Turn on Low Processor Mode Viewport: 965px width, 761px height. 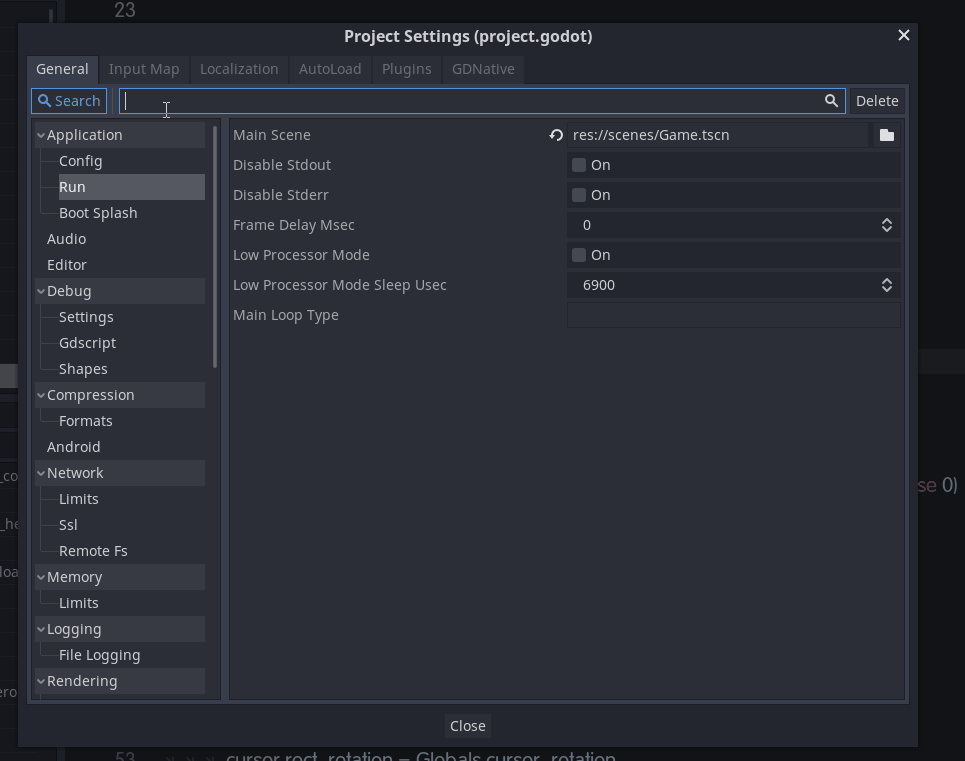click(578, 254)
